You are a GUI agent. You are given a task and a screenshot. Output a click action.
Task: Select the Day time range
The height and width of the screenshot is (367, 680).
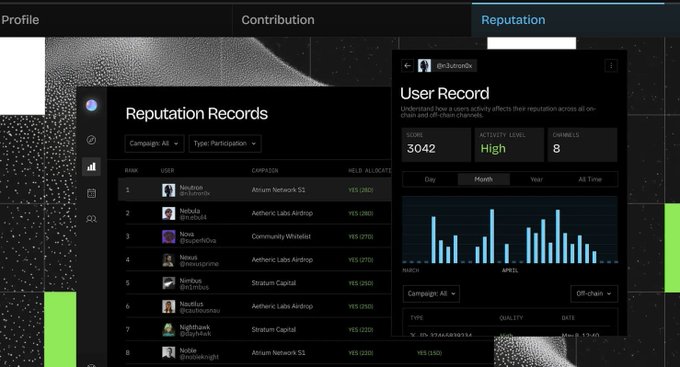[x=430, y=179]
